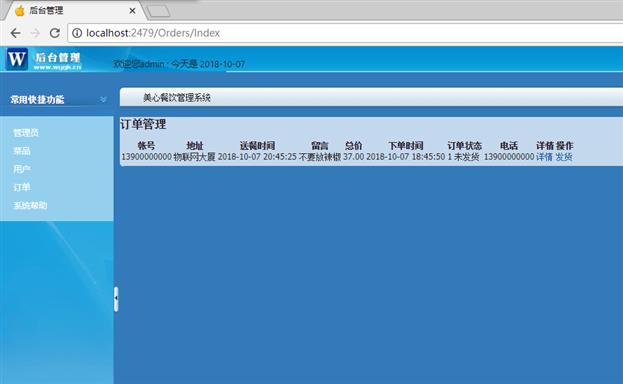
Task: Collapse the 常用快捷功能 sidebar section
Action: click(x=103, y=99)
